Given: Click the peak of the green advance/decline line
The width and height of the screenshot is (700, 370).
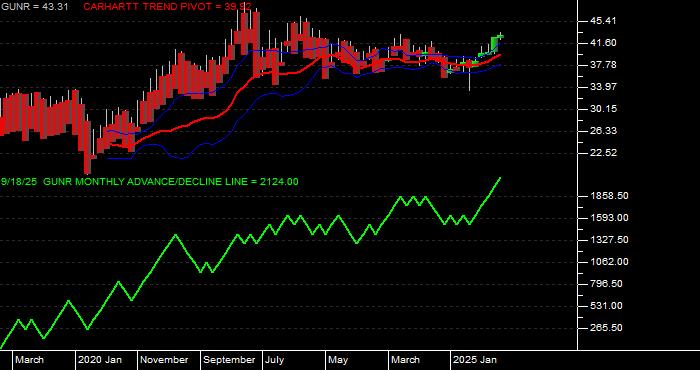Looking at the screenshot, I should pyautogui.click(x=500, y=178).
